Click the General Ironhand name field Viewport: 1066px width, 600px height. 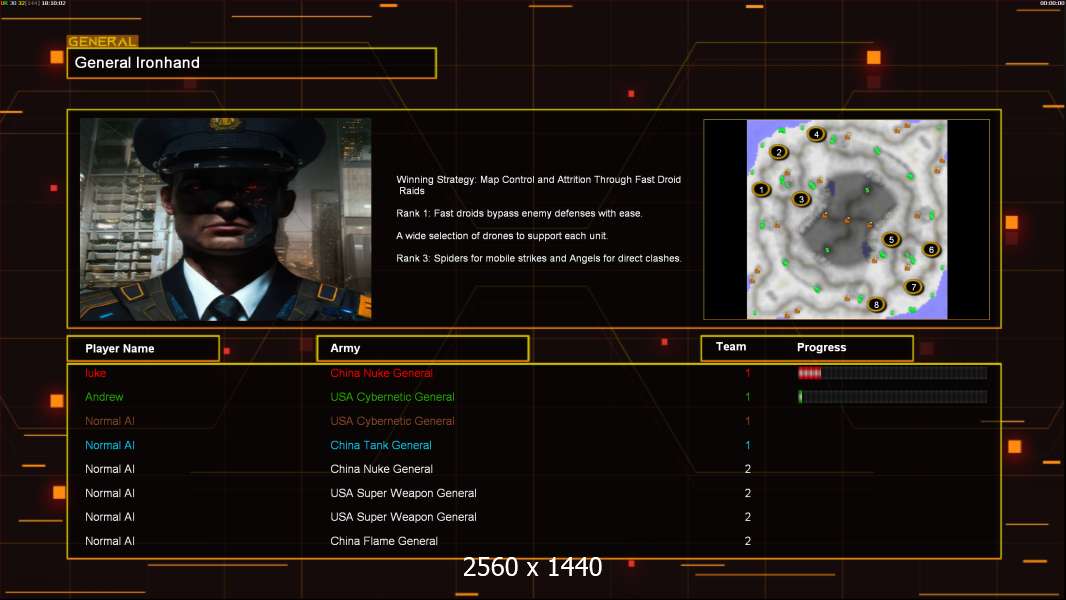pyautogui.click(x=252, y=63)
